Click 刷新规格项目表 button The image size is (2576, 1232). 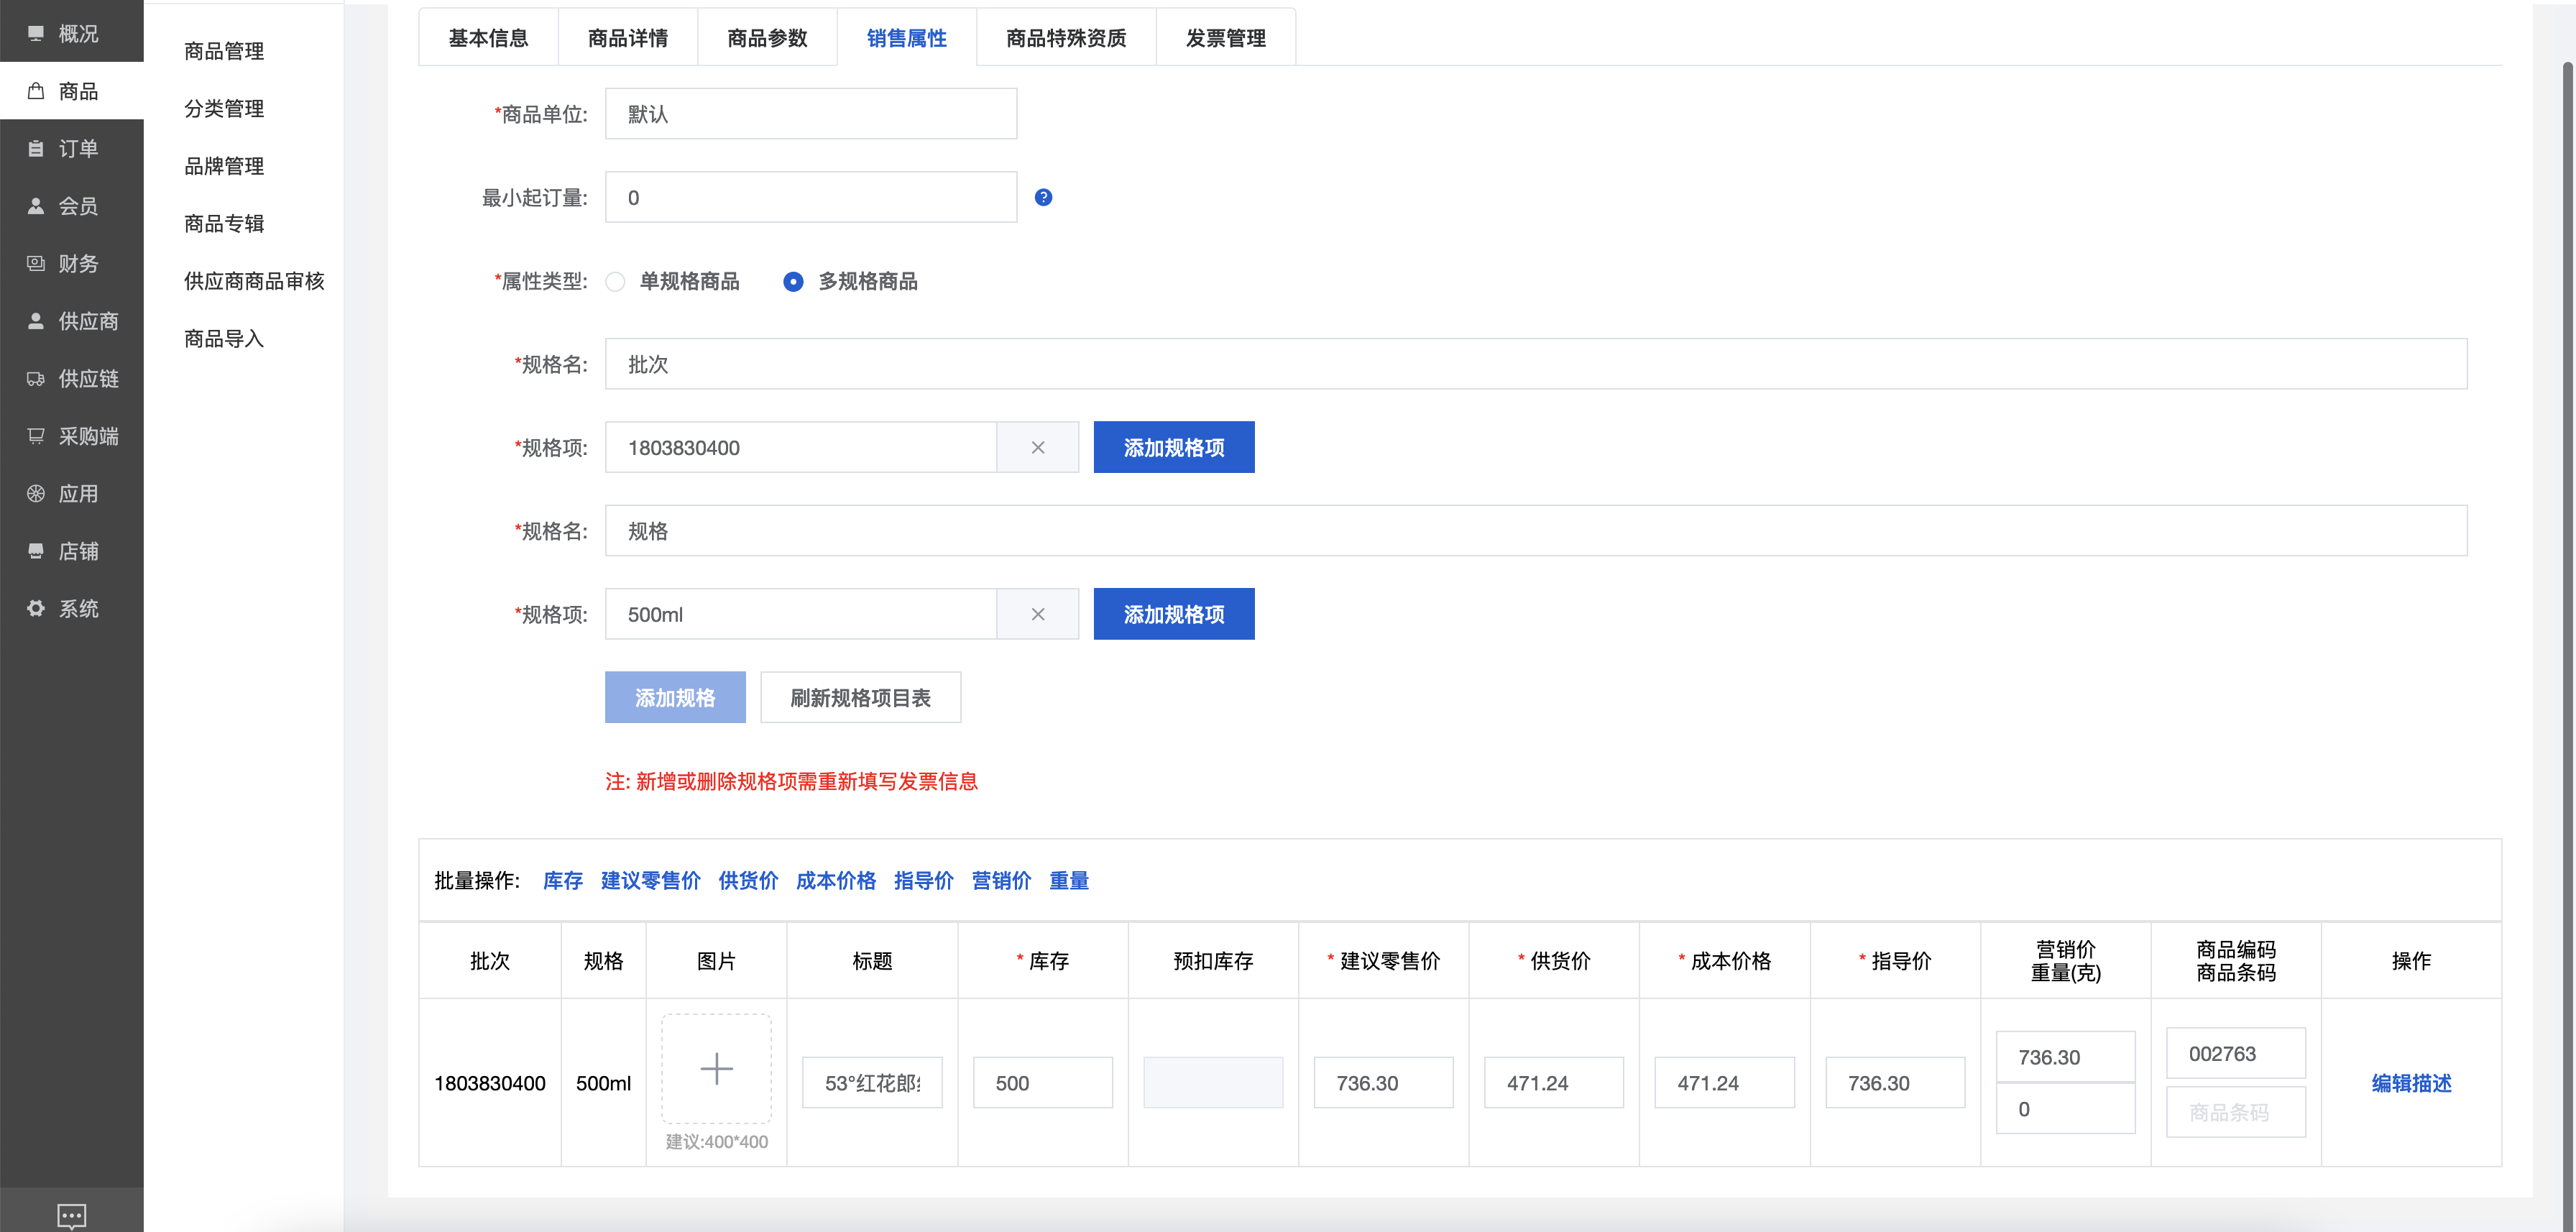pos(860,697)
